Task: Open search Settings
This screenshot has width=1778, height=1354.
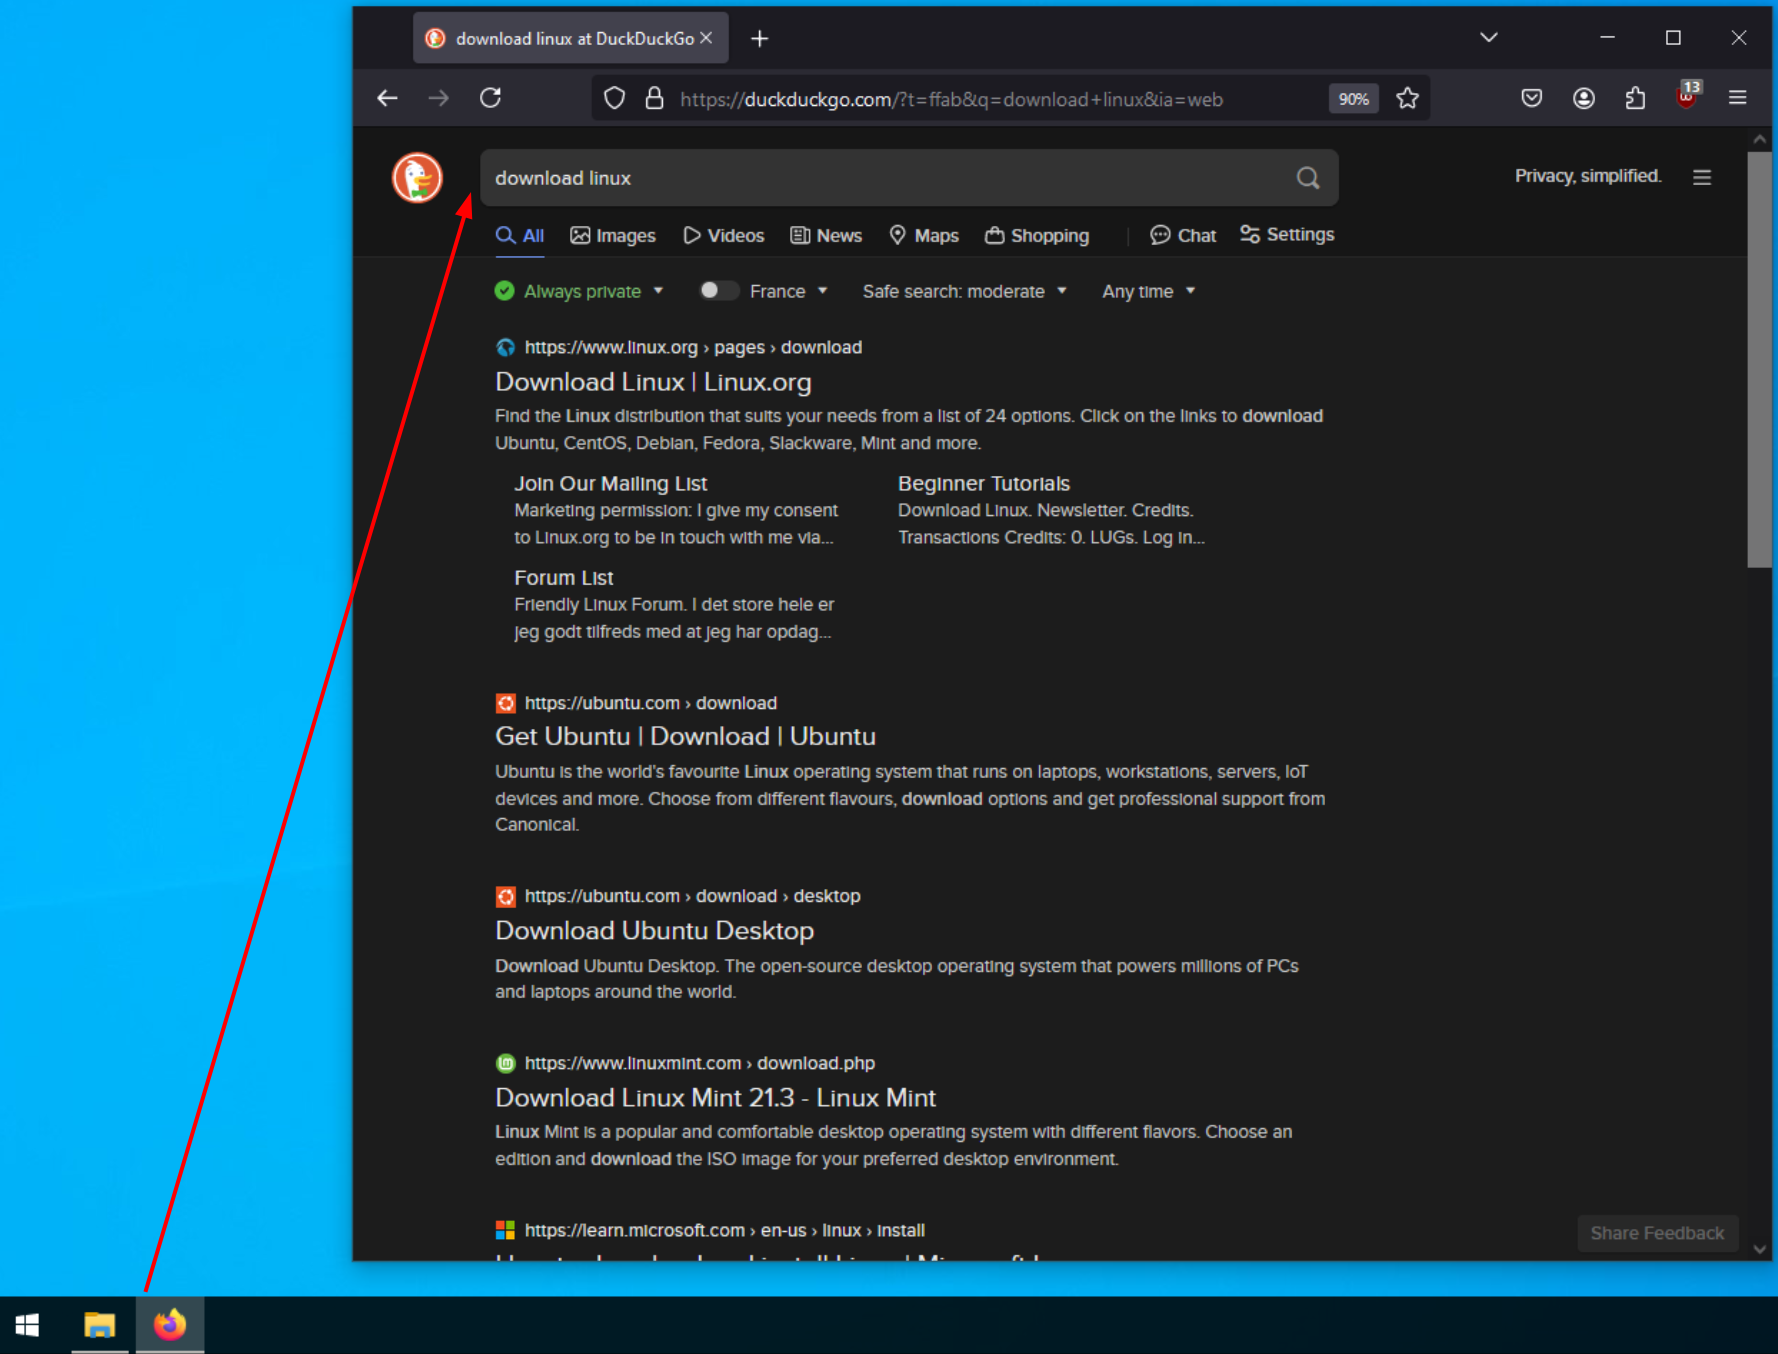Action: [1287, 235]
